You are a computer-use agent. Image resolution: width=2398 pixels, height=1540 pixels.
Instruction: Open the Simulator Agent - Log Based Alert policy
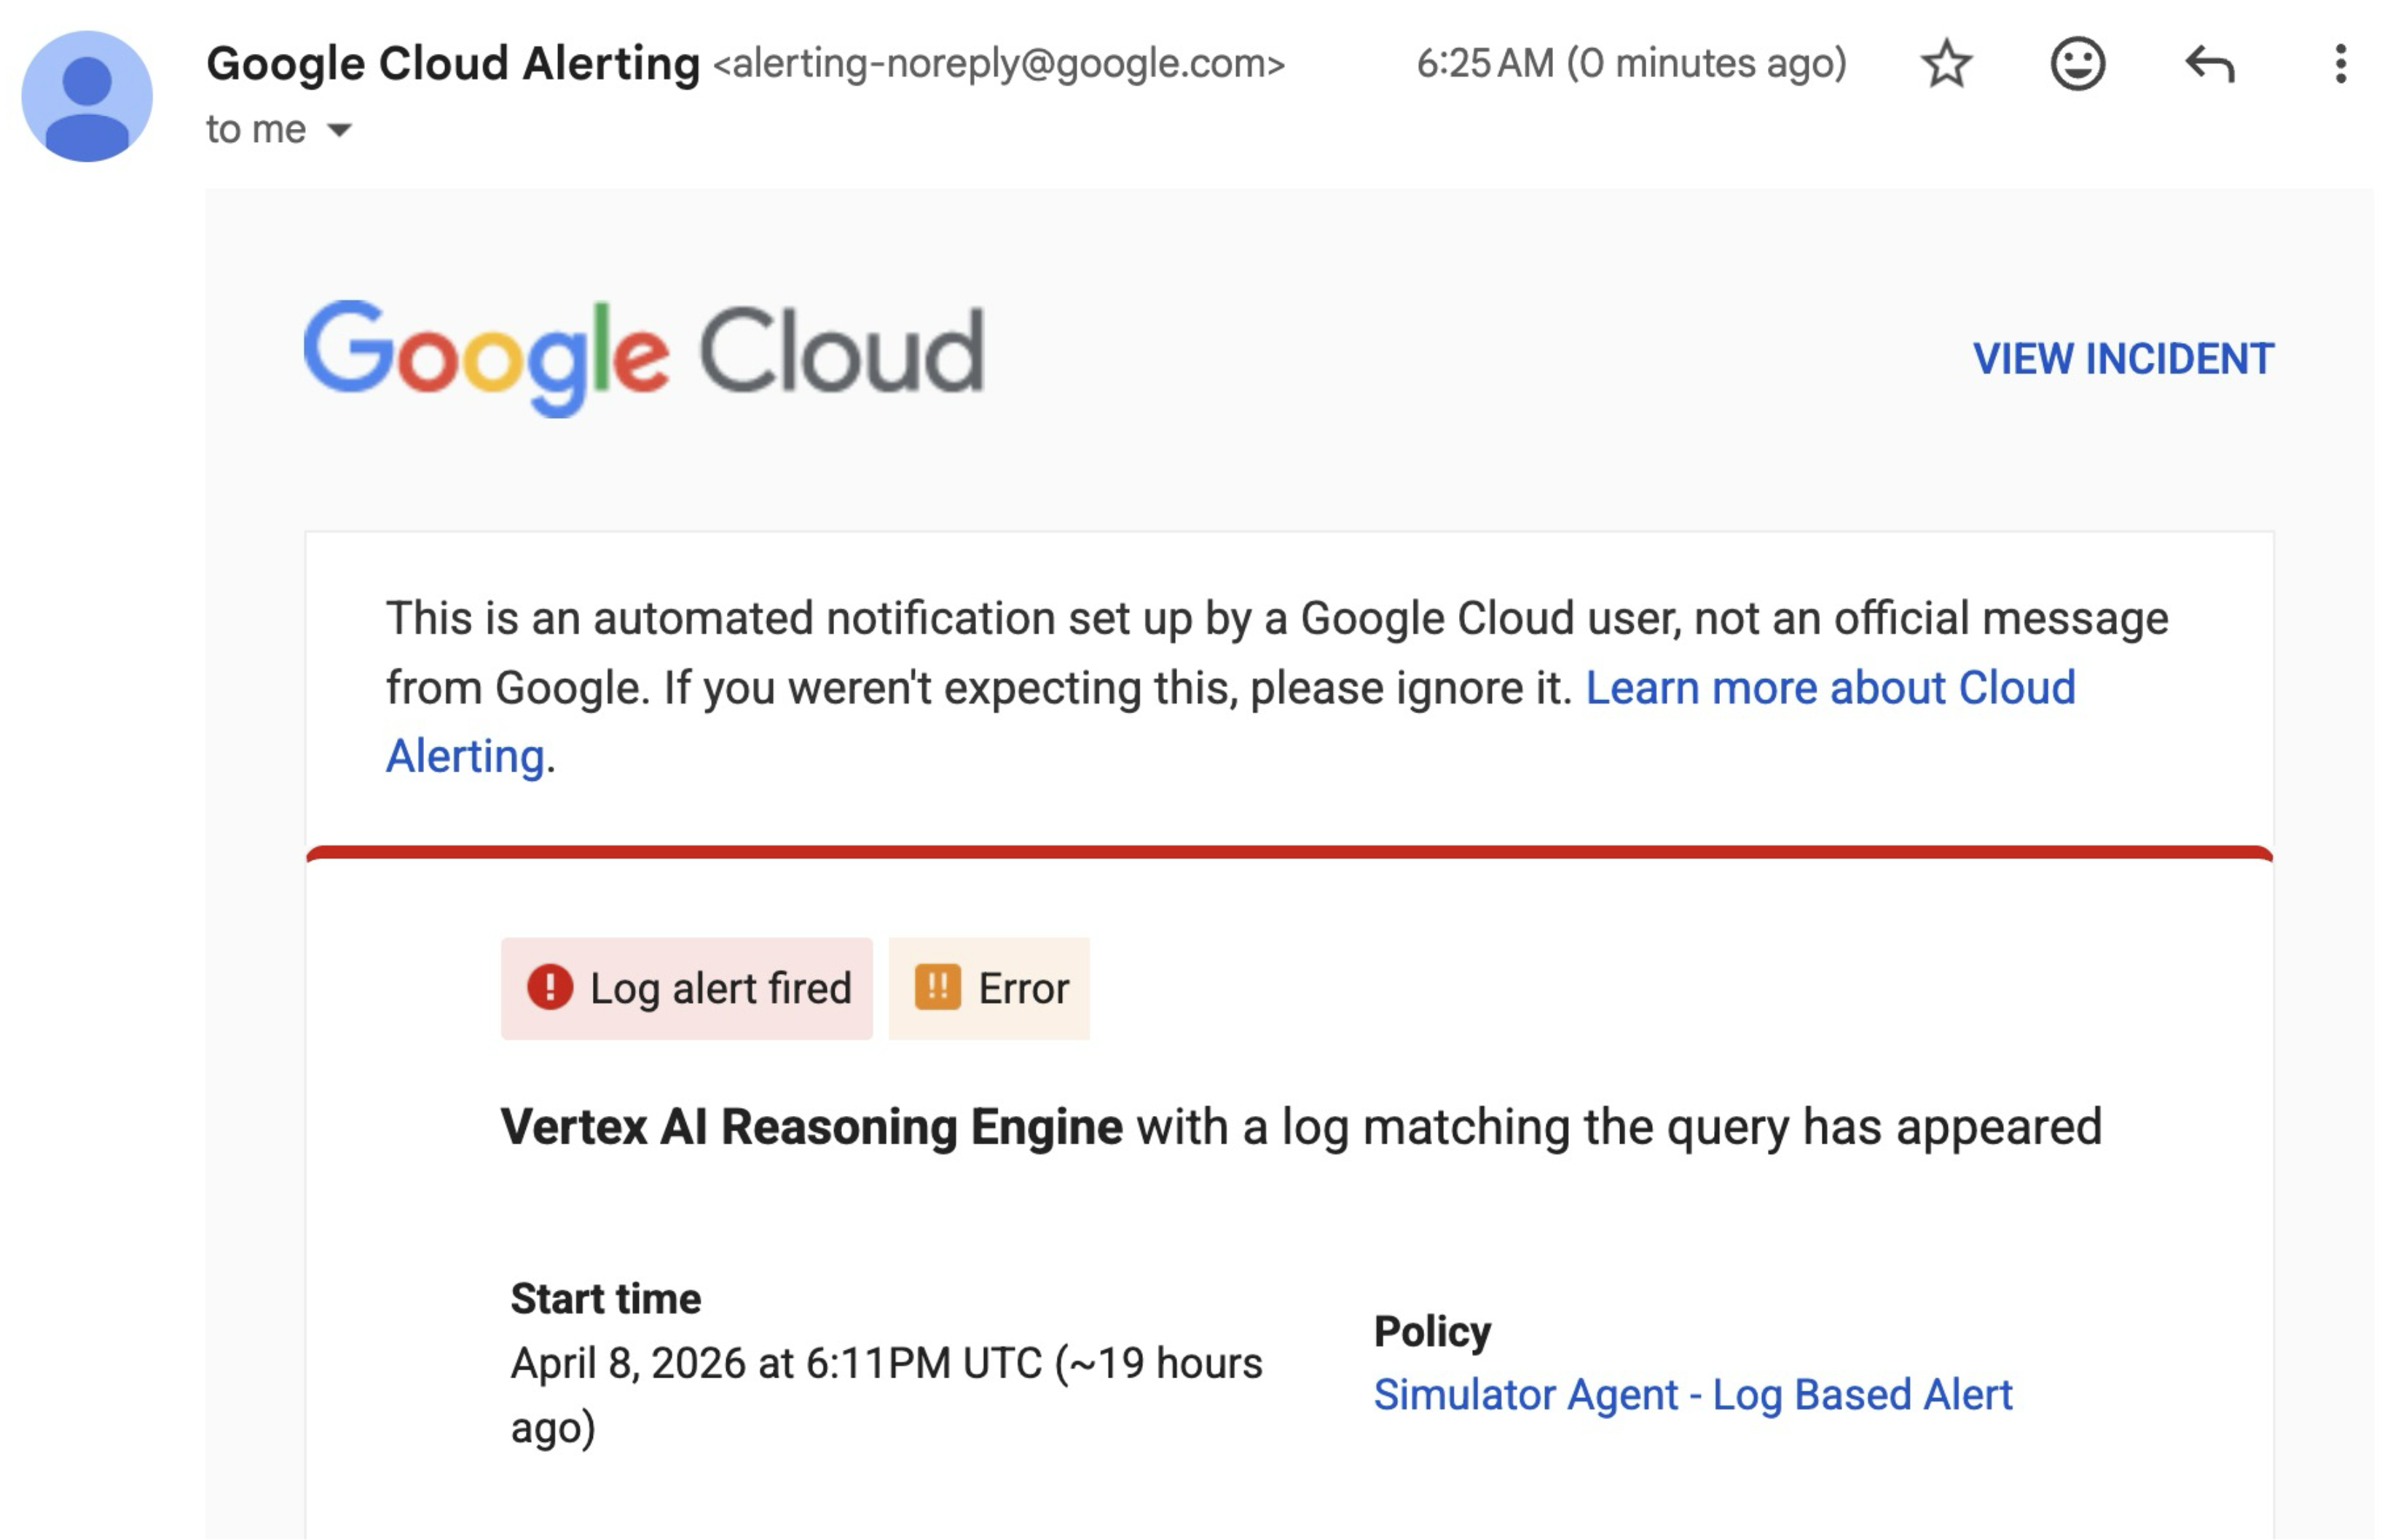point(1692,1395)
